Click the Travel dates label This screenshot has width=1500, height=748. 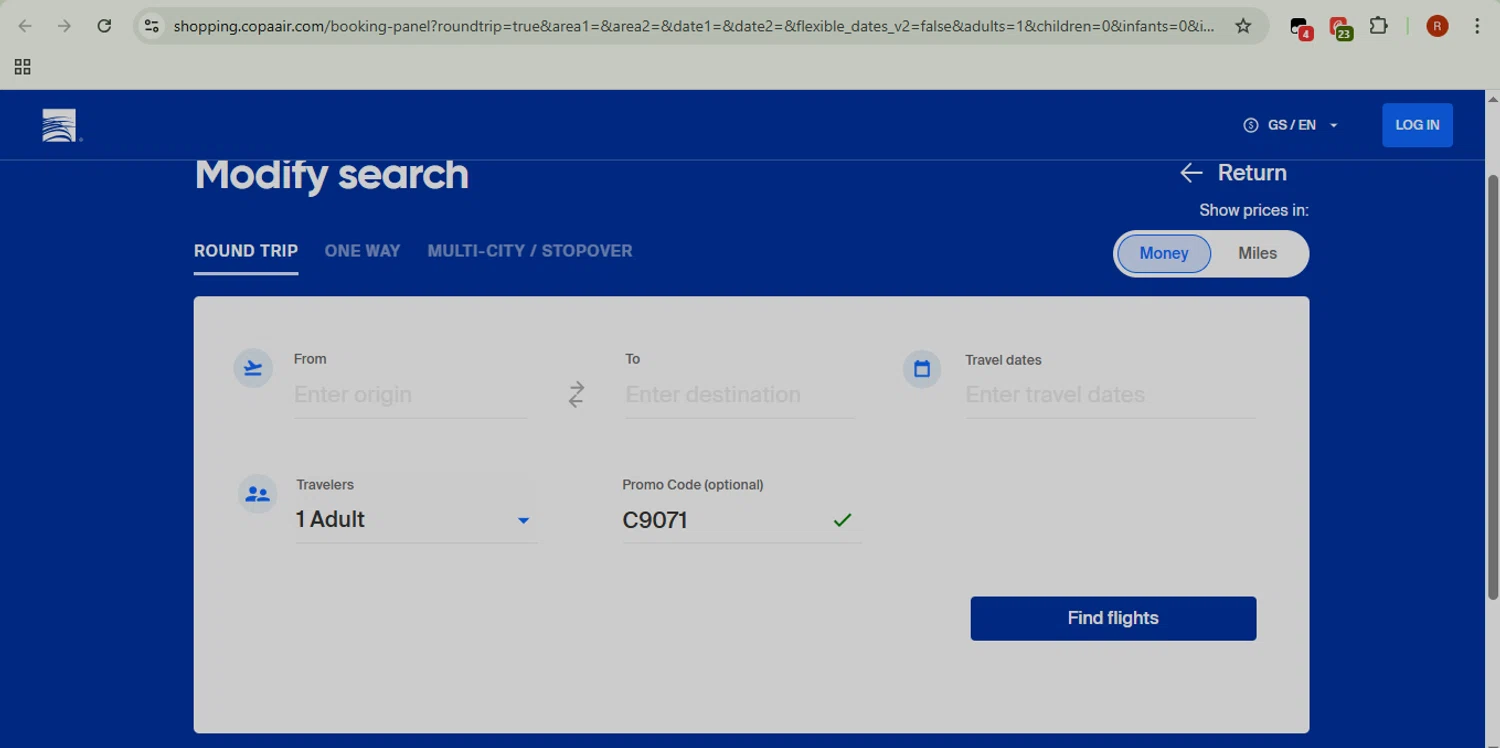pyautogui.click(x=1003, y=360)
